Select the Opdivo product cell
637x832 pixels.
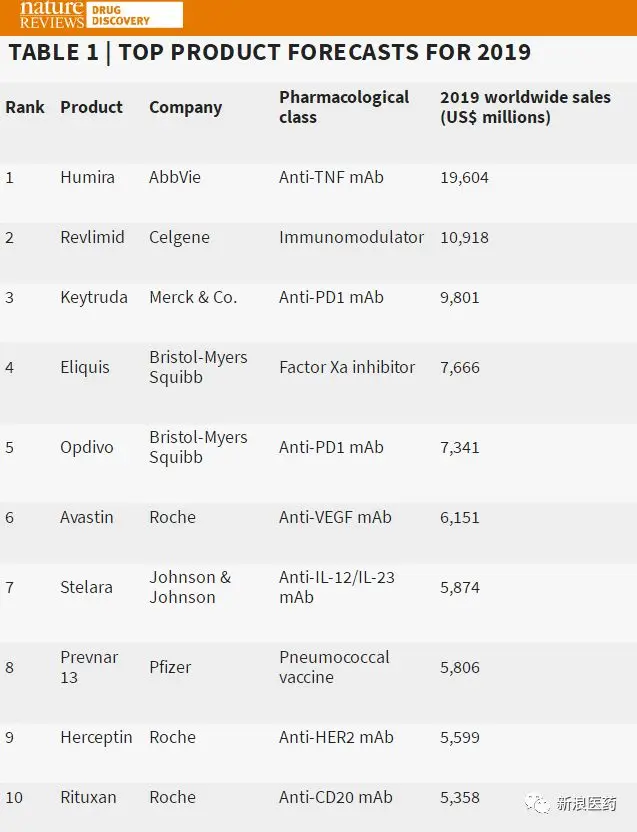pos(87,448)
